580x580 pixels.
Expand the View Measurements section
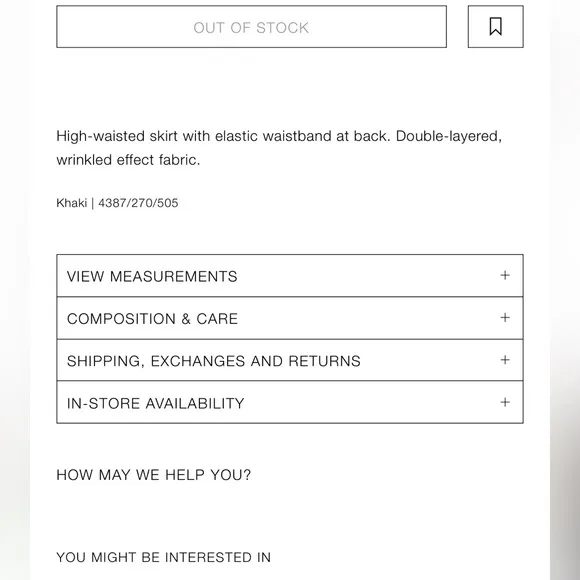[290, 276]
